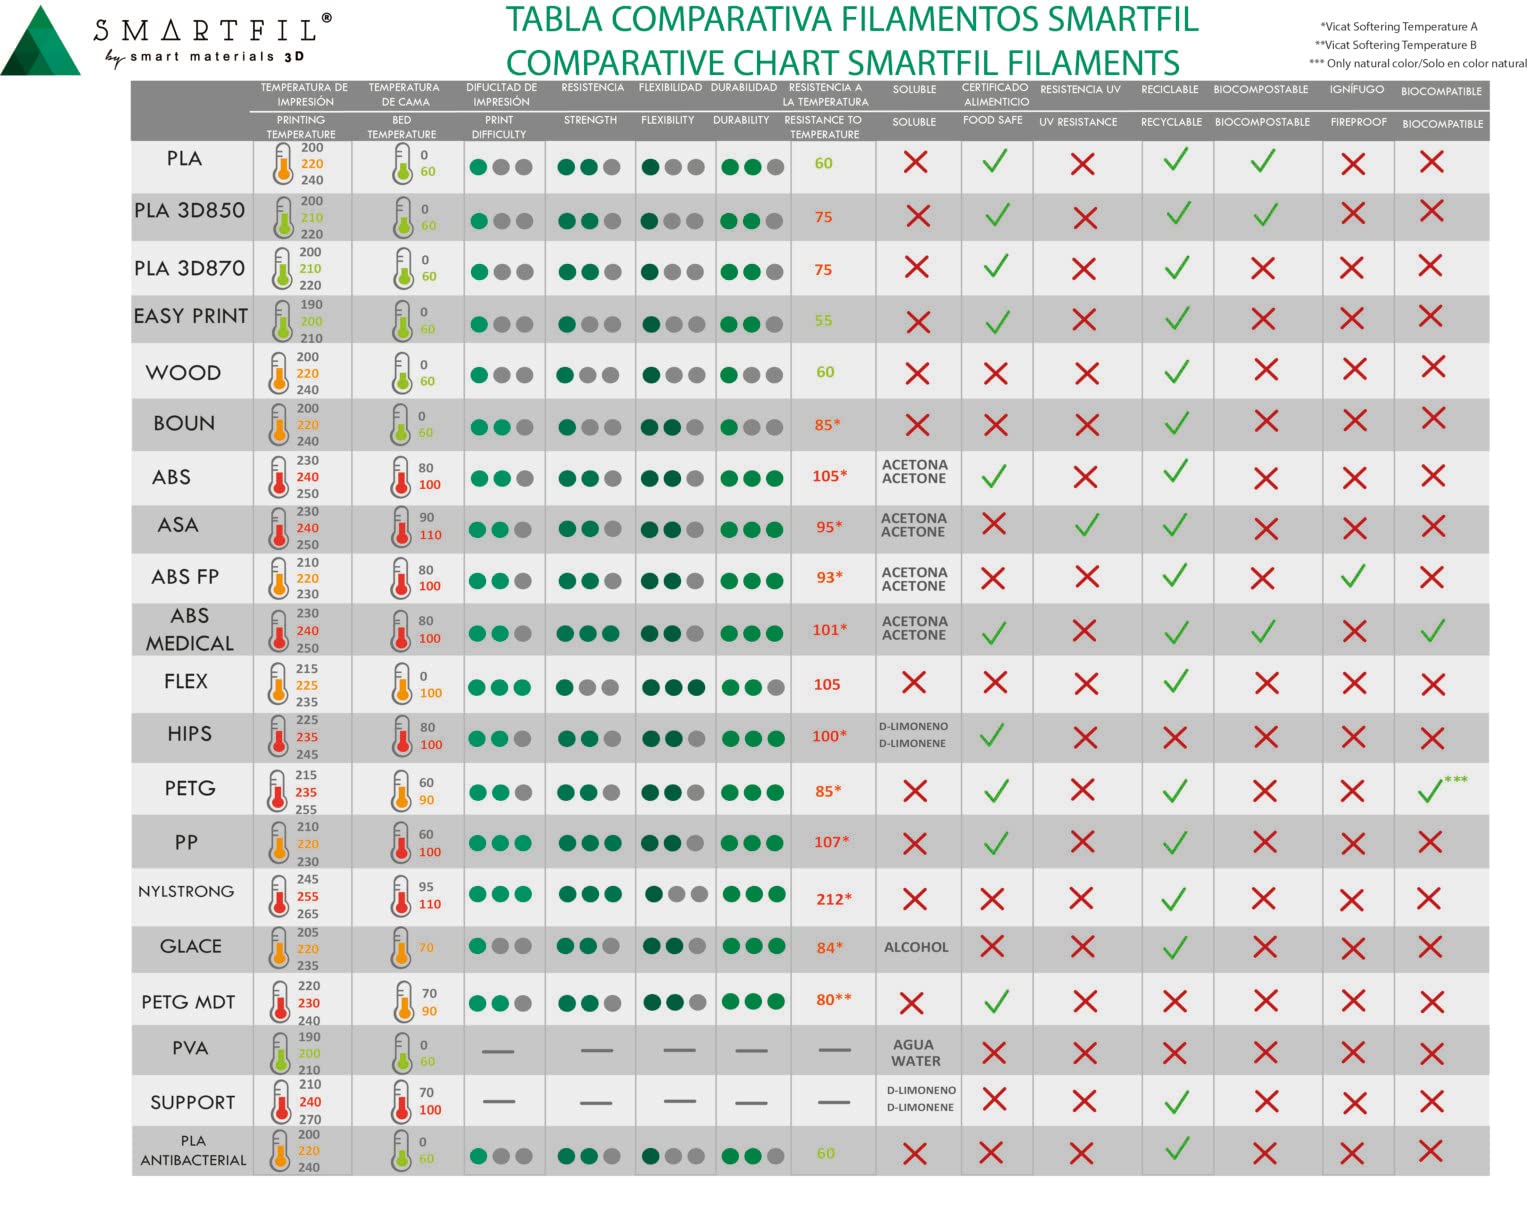The image size is (1536, 1219).
Task: Click the EASY PRINT row label
Action: tap(190, 316)
